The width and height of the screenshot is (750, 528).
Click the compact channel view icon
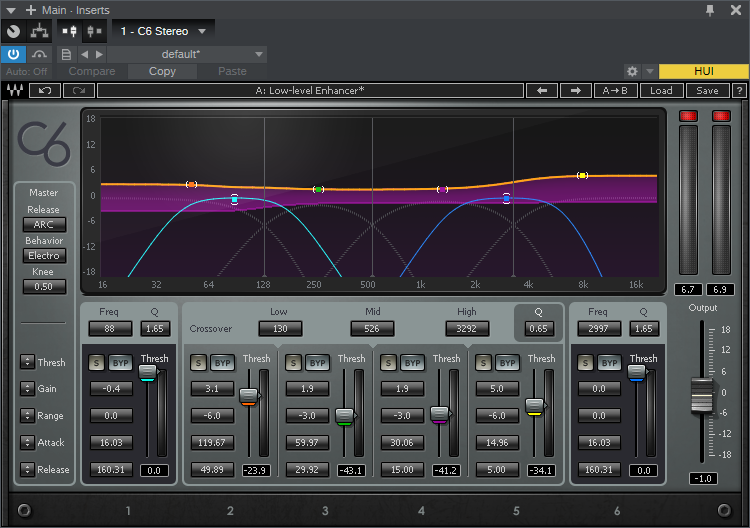(70, 31)
